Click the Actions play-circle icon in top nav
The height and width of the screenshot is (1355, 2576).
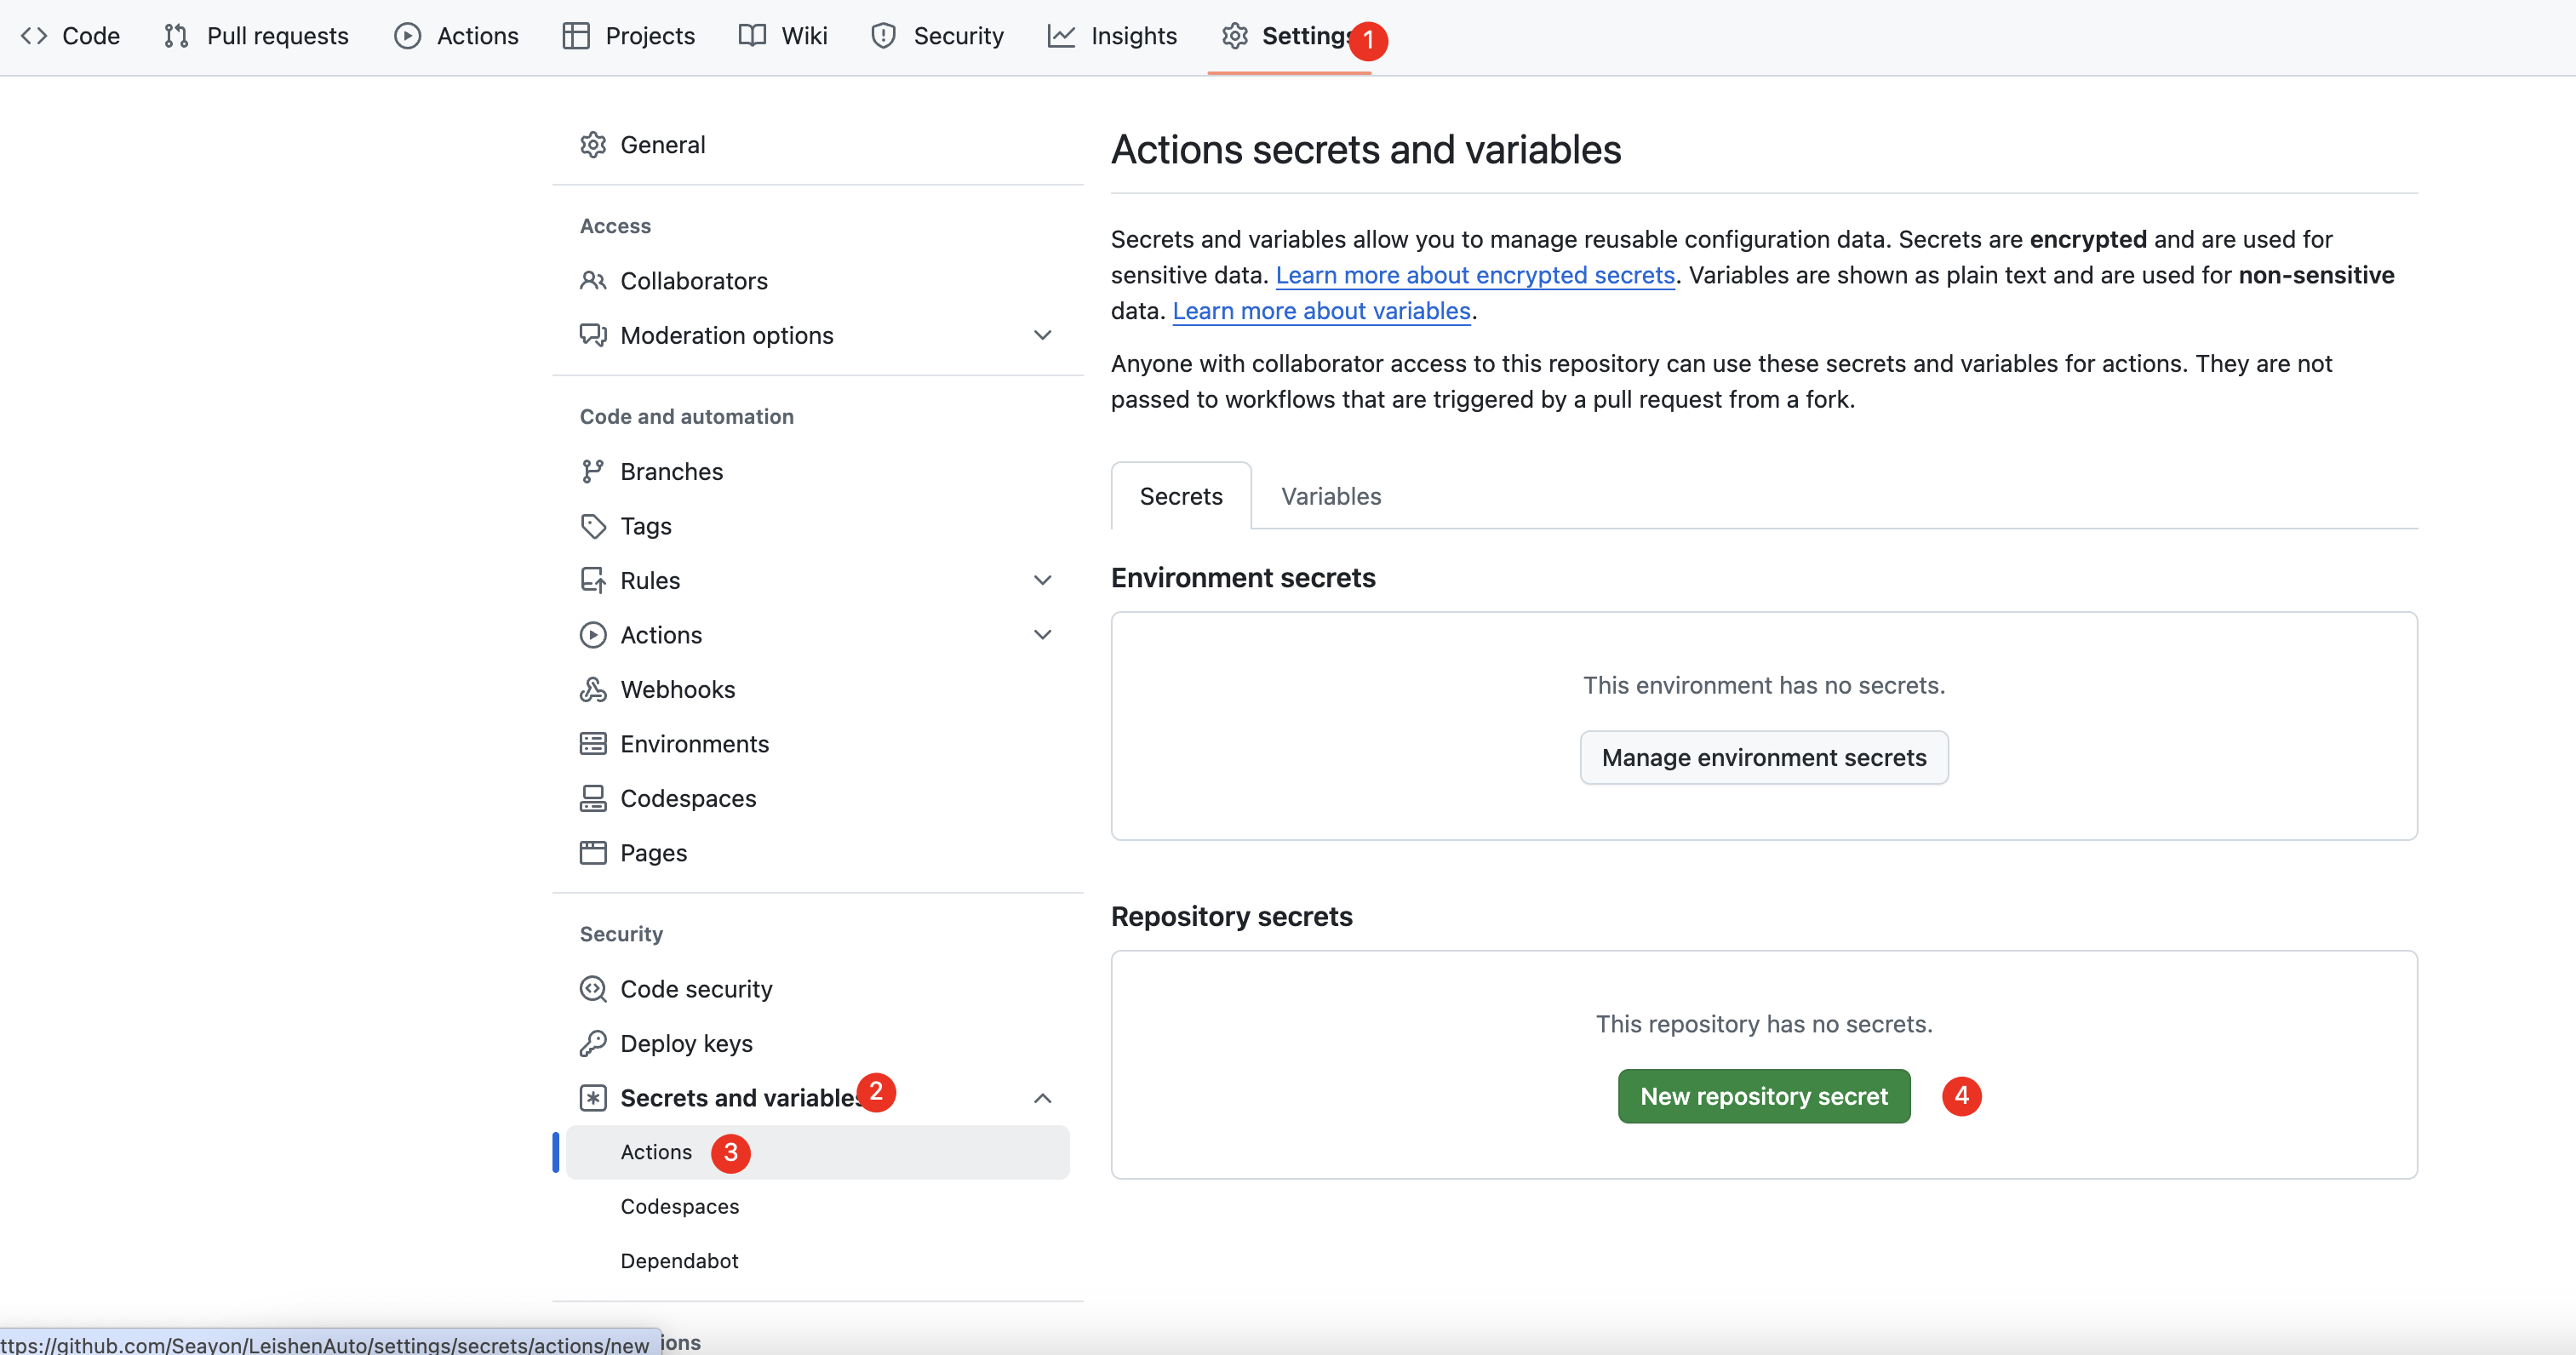click(407, 36)
